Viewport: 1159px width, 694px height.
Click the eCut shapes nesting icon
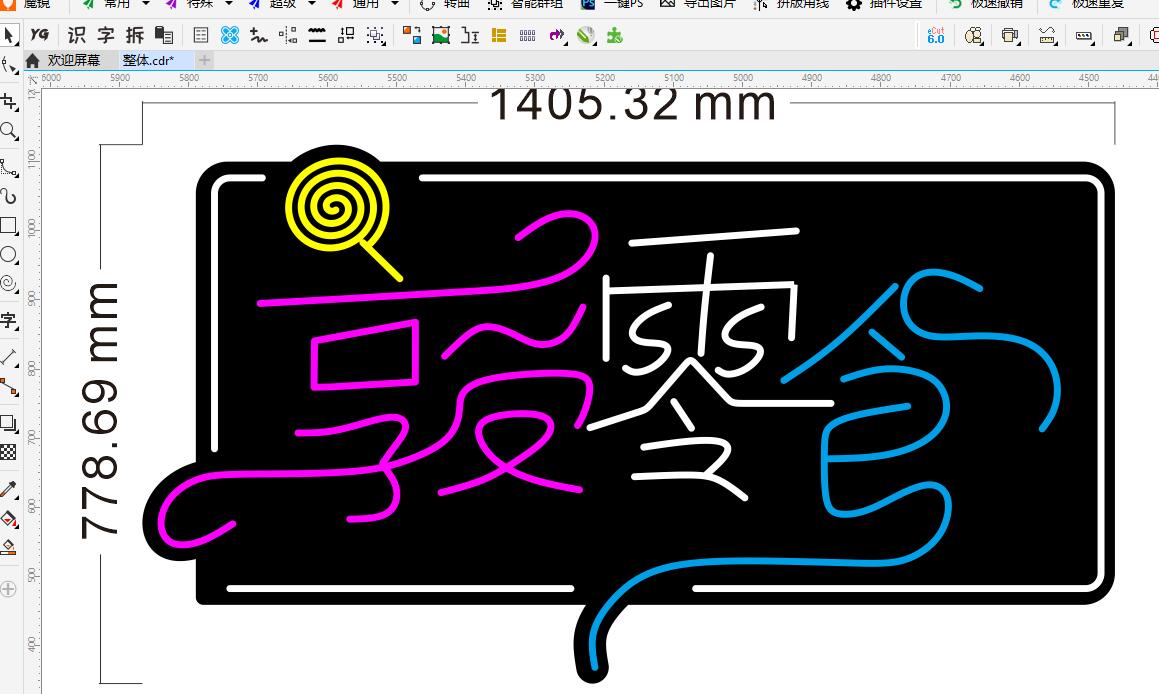(x=973, y=35)
